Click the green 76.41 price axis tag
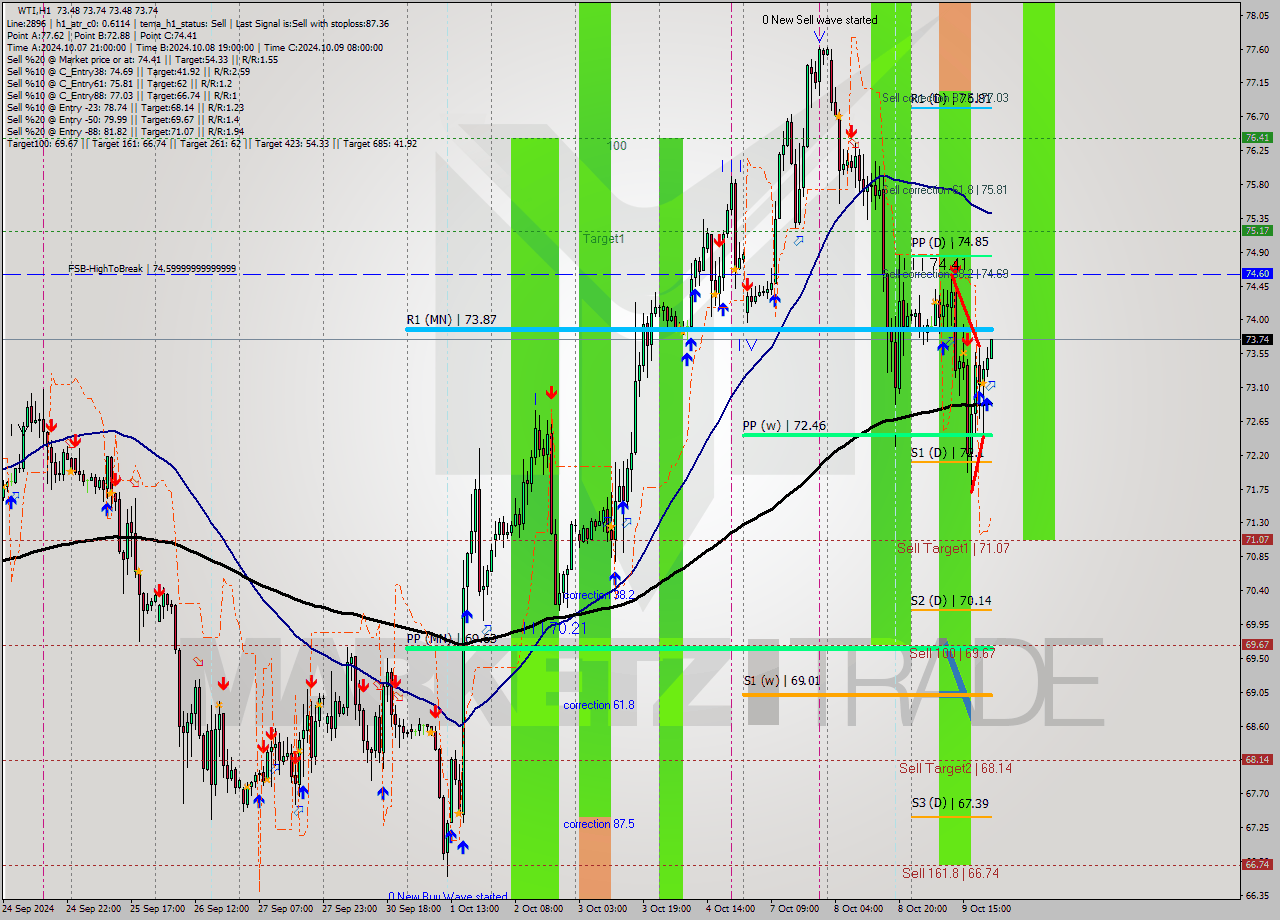The image size is (1280, 920). [x=1256, y=138]
